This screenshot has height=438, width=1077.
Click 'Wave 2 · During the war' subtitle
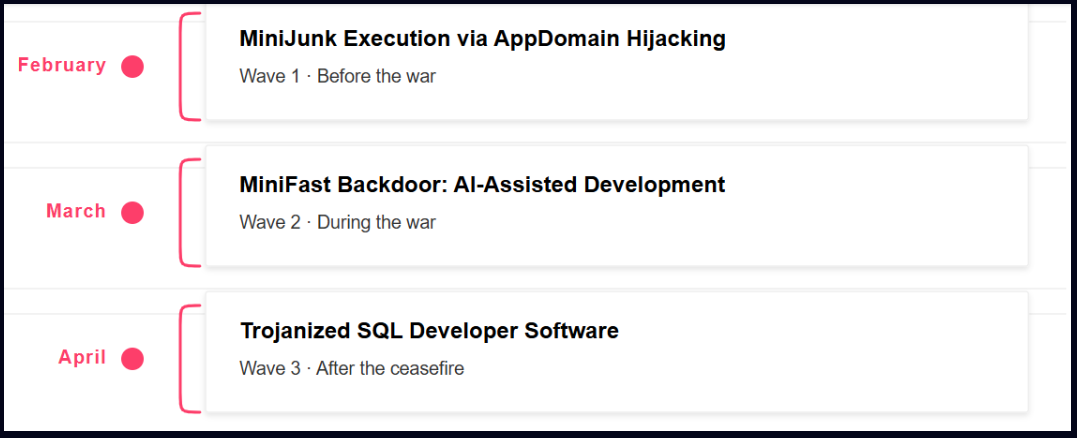[x=337, y=222]
